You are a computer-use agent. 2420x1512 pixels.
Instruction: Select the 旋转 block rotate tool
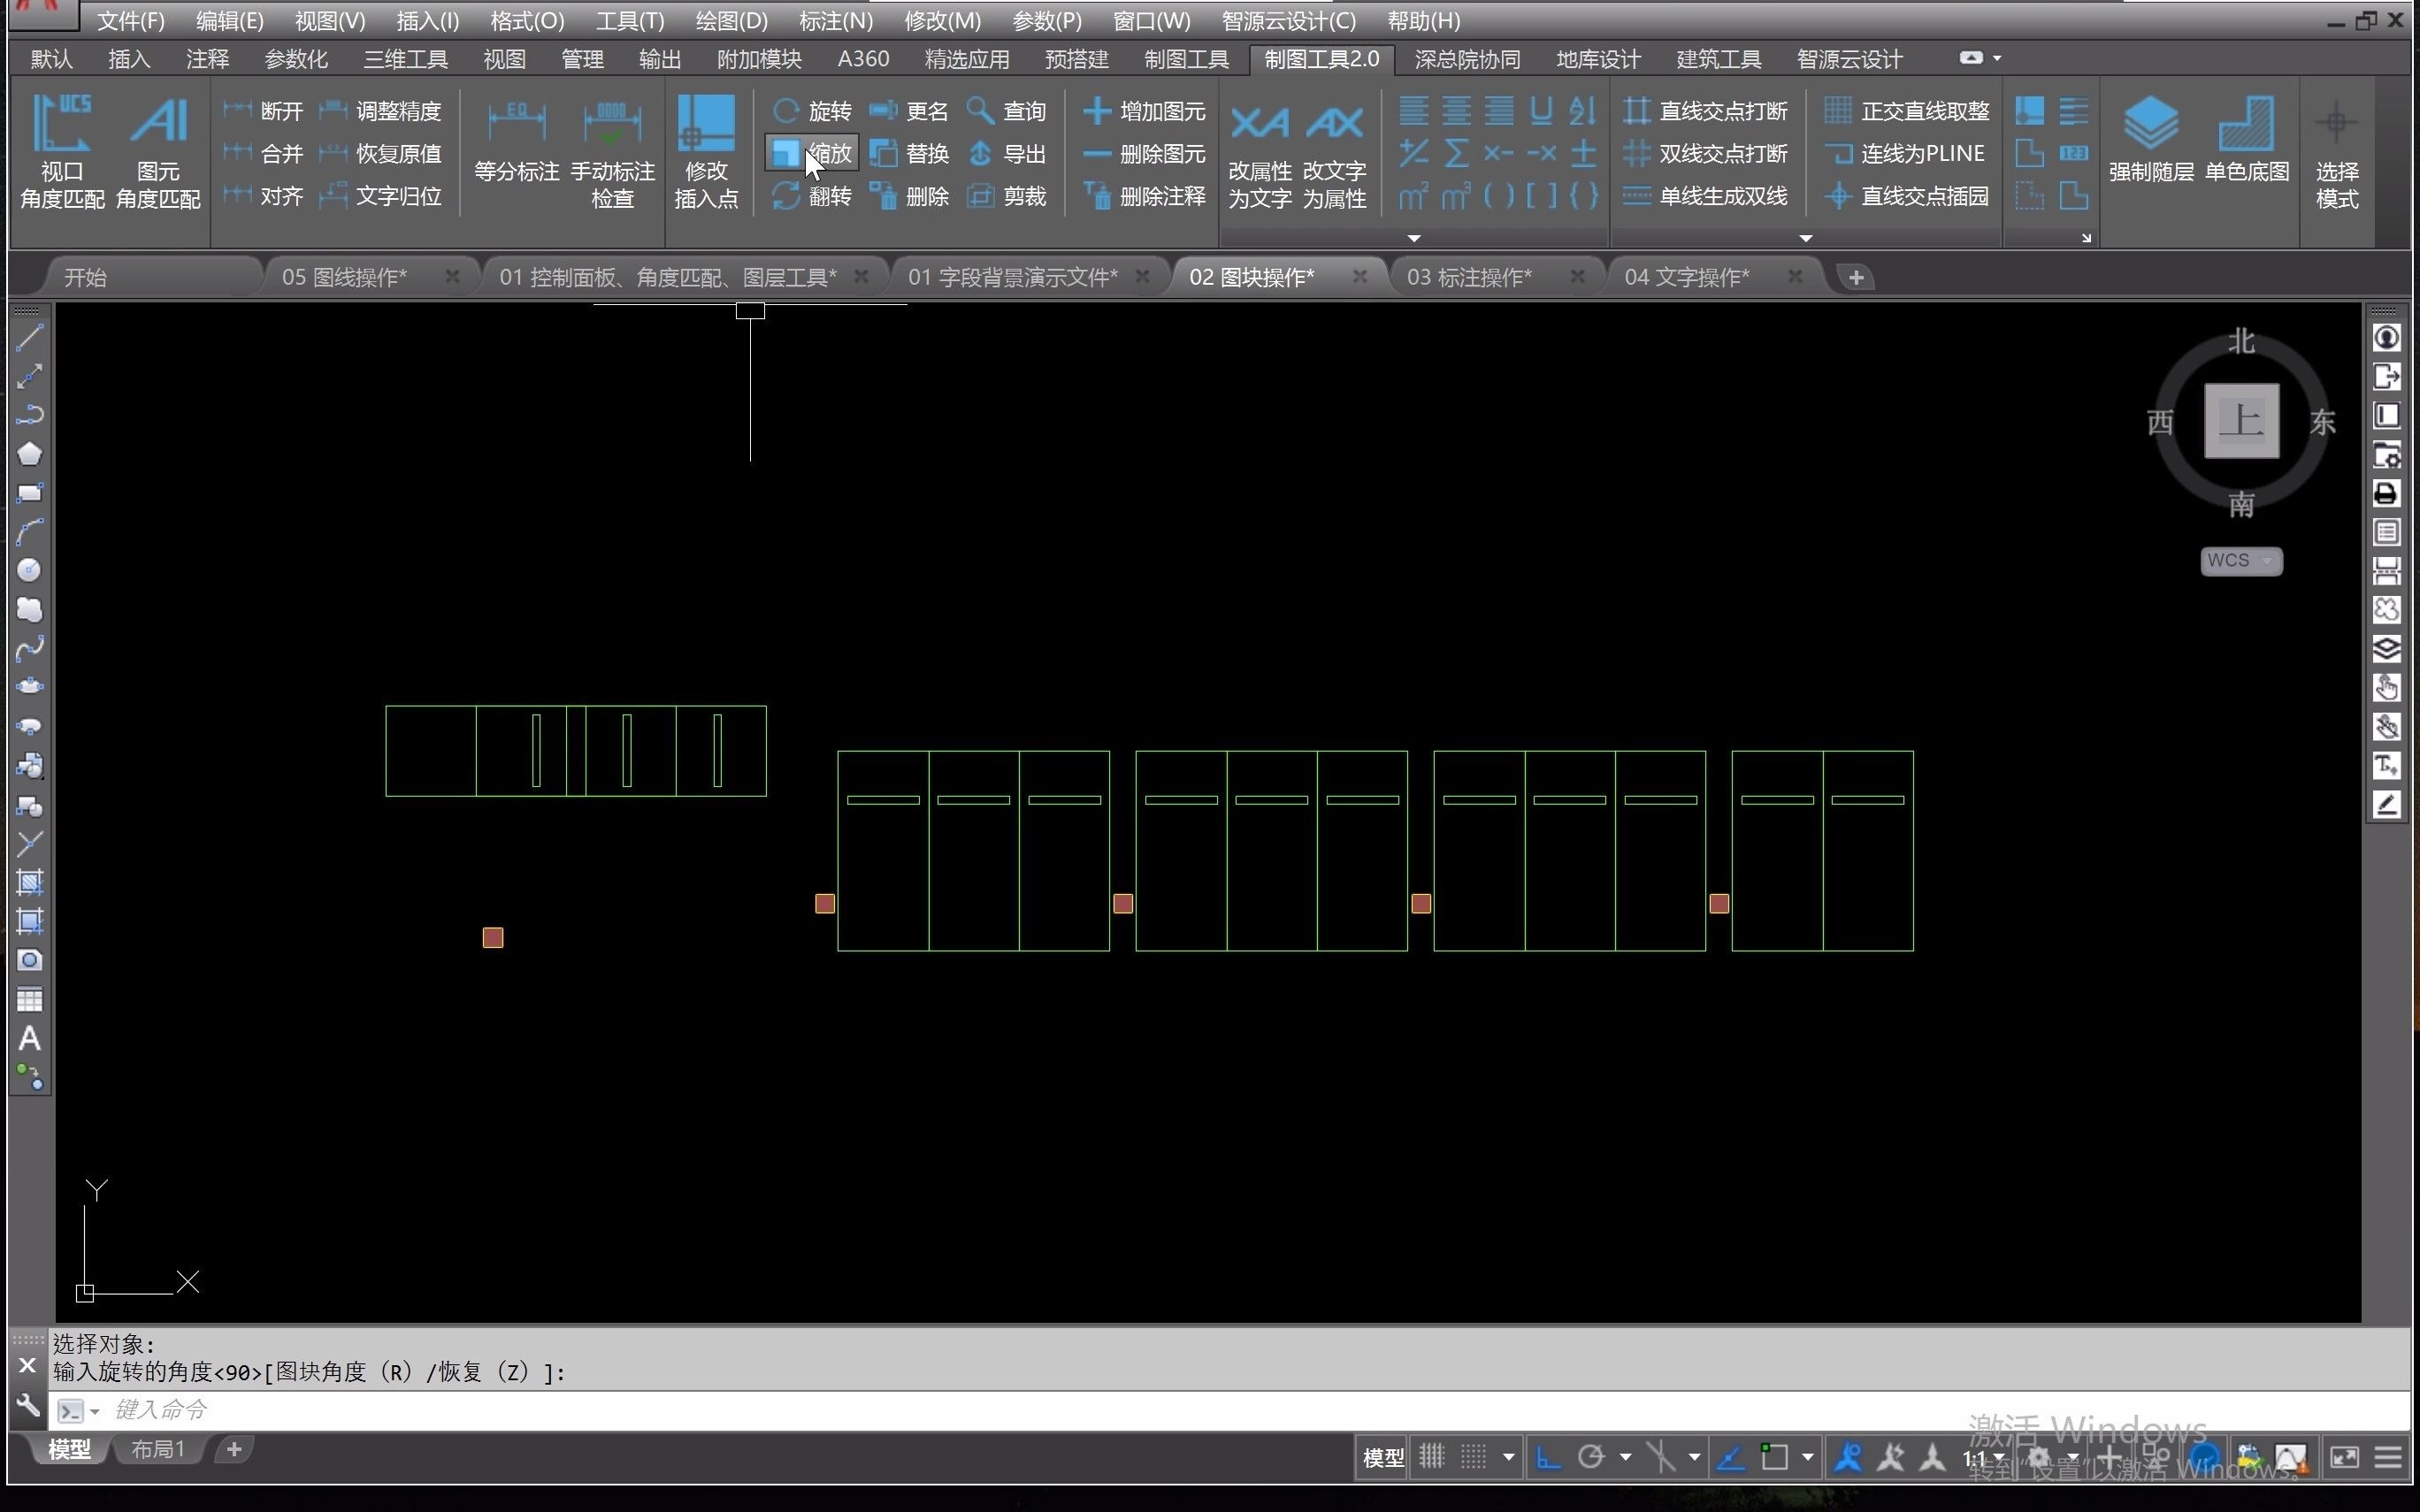click(x=812, y=111)
